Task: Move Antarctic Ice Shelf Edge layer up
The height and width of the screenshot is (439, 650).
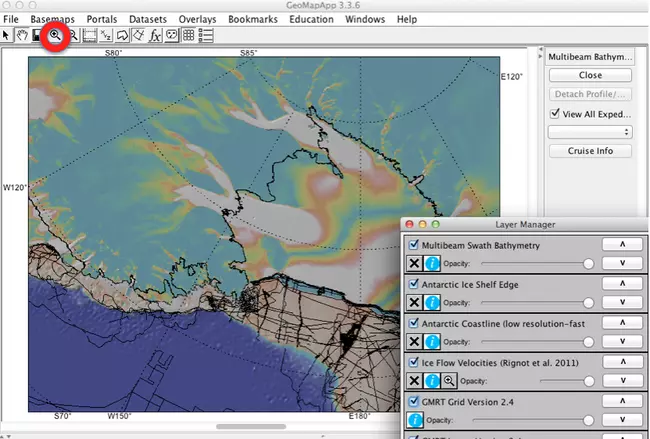Action: [x=621, y=284]
